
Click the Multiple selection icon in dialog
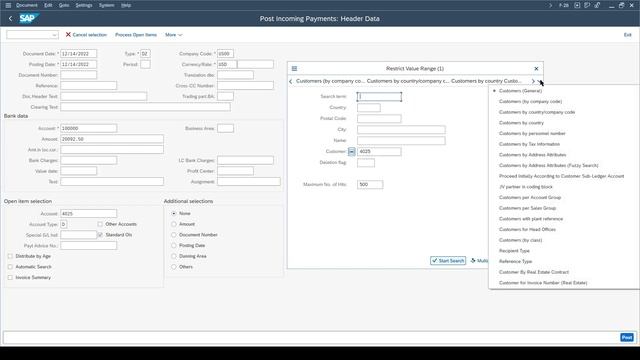(473, 260)
